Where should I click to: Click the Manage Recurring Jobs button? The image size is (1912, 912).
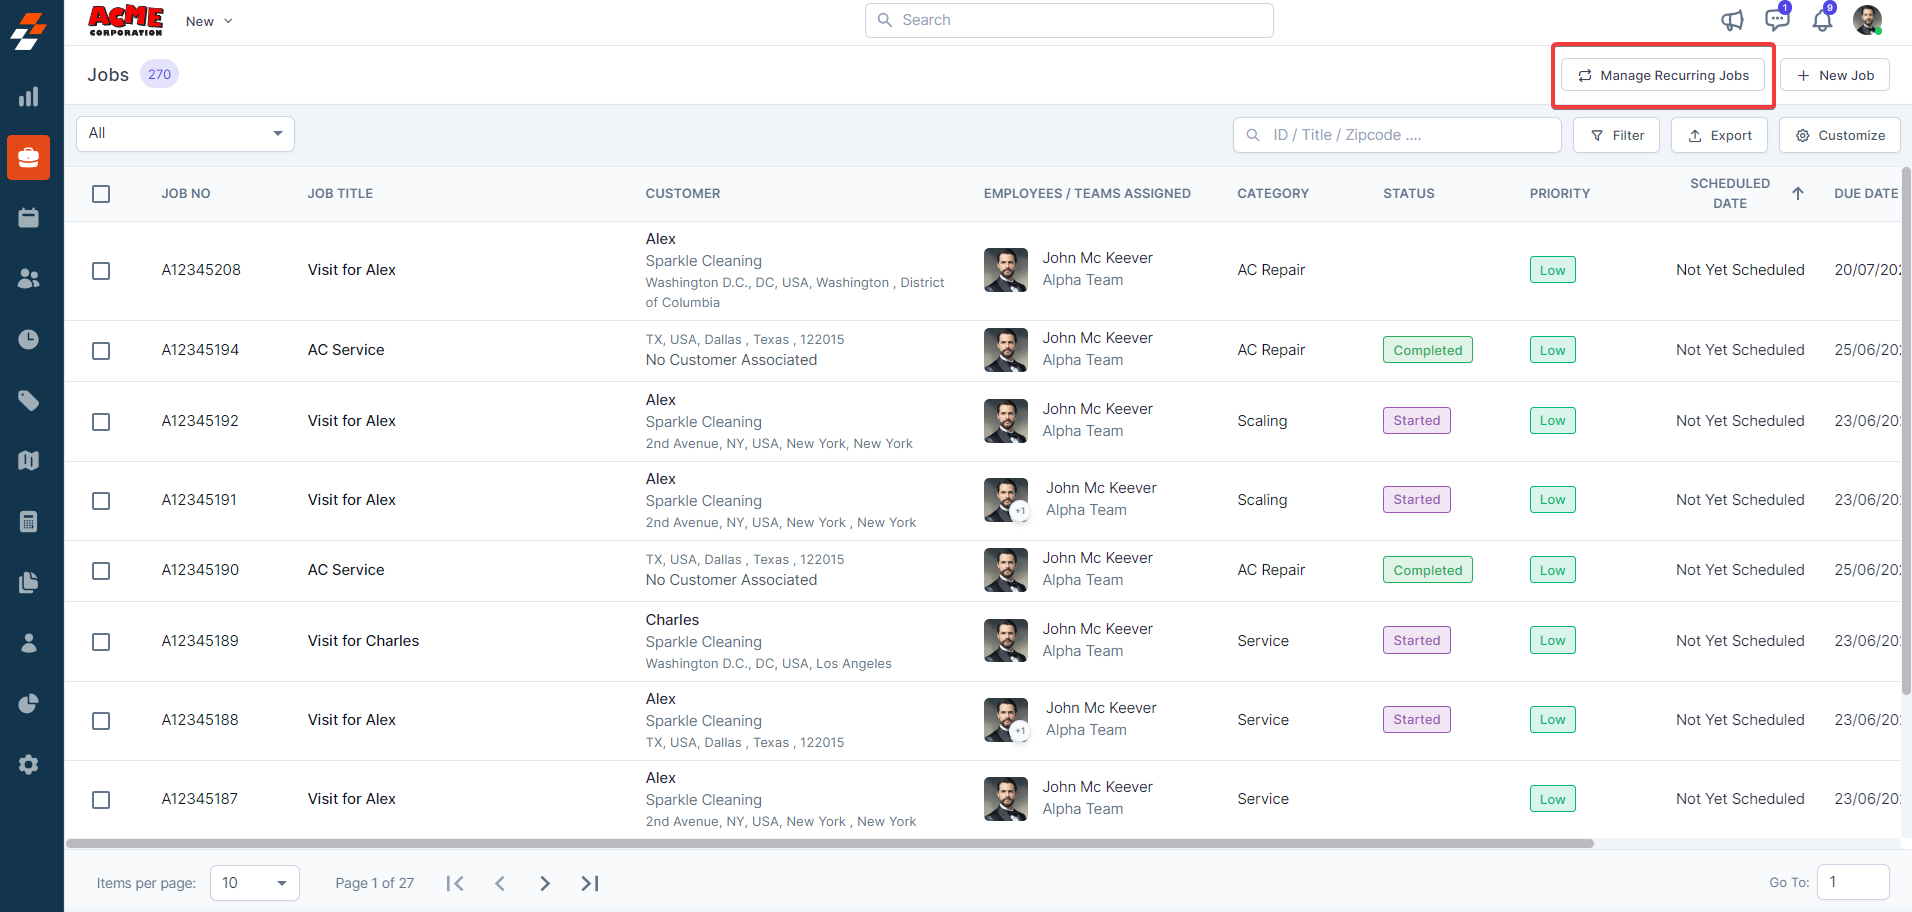[x=1663, y=75]
